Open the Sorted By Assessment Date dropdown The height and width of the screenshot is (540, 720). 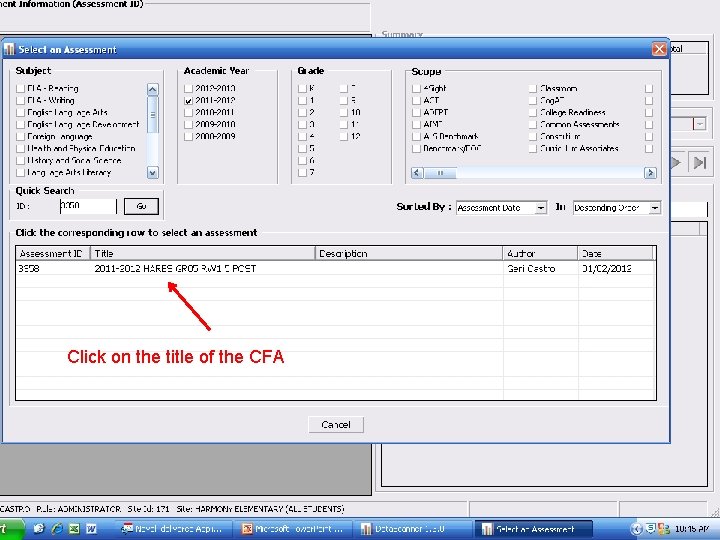click(541, 208)
